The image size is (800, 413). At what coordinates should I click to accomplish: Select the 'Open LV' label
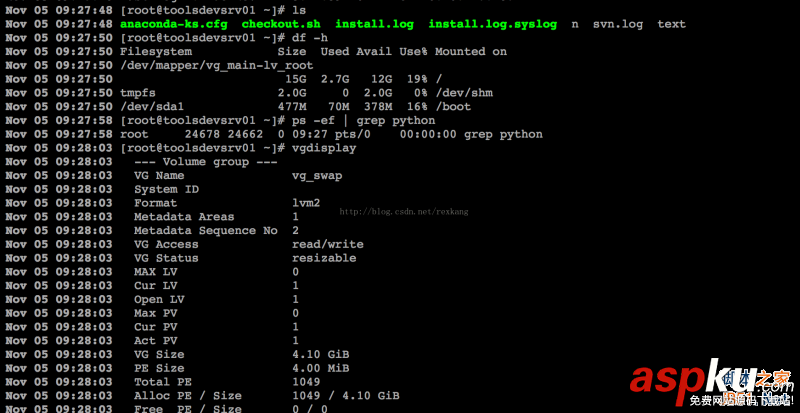coord(159,300)
